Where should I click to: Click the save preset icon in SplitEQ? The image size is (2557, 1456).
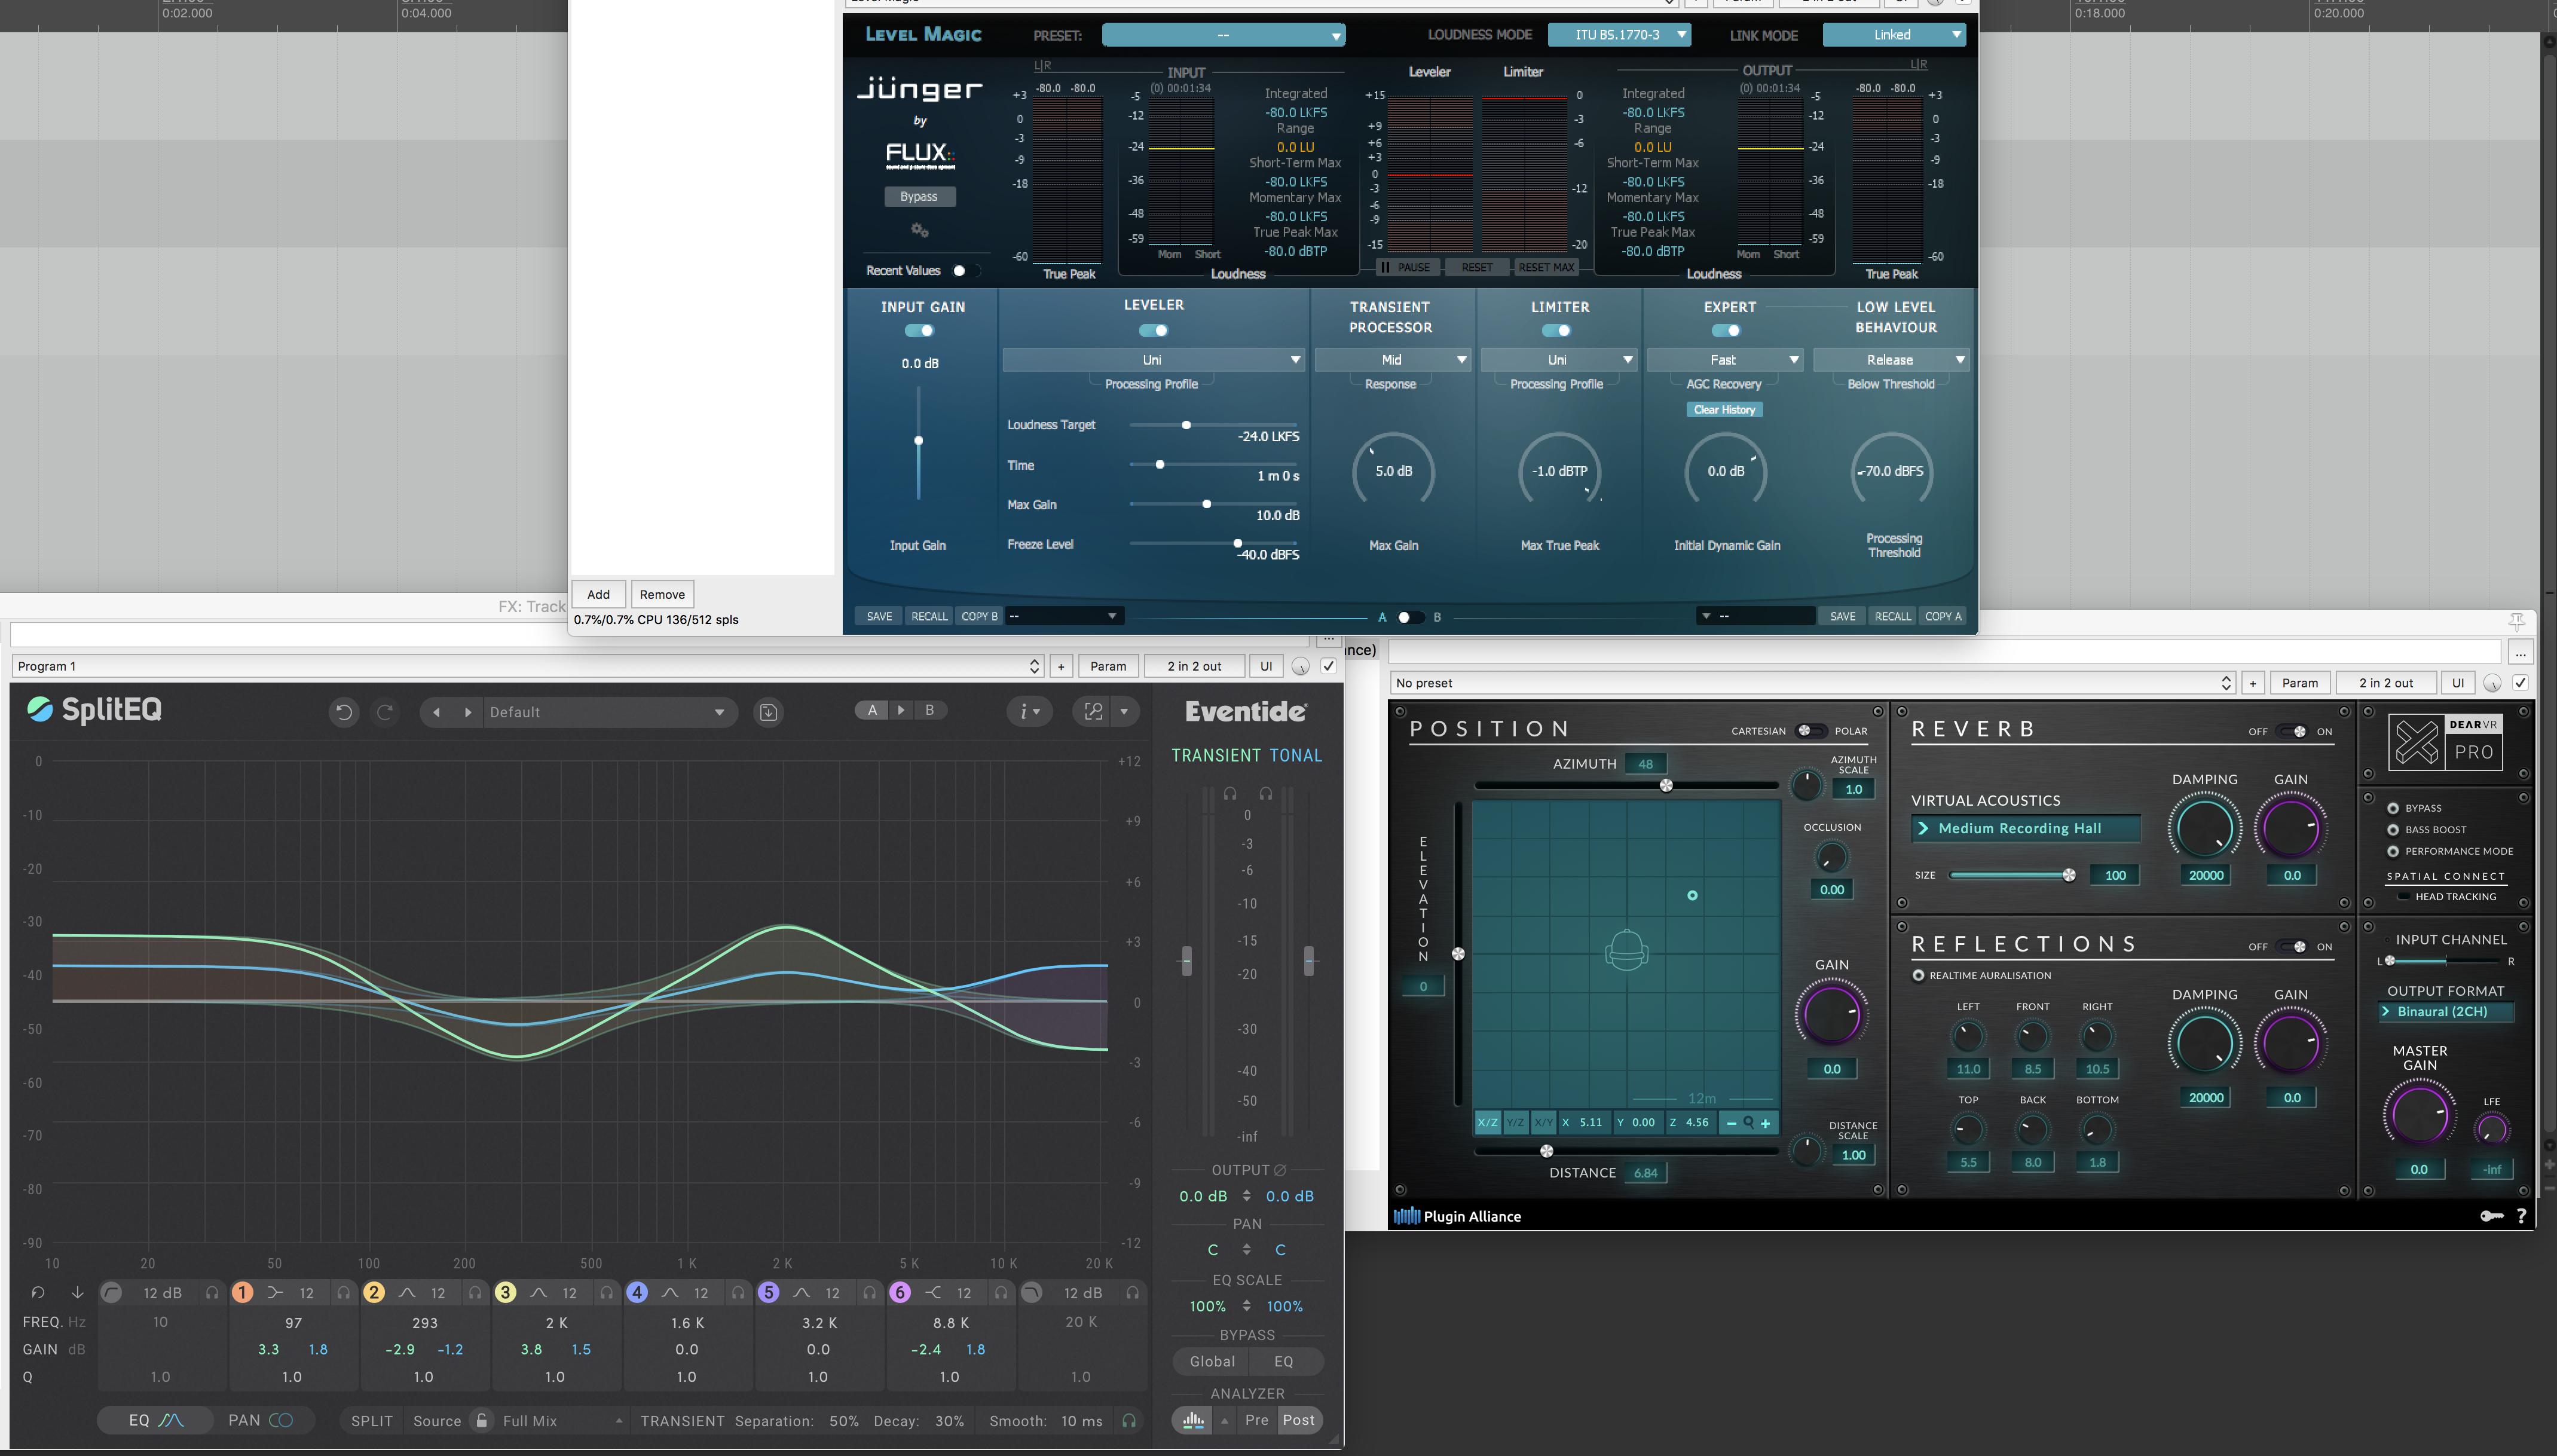(768, 712)
